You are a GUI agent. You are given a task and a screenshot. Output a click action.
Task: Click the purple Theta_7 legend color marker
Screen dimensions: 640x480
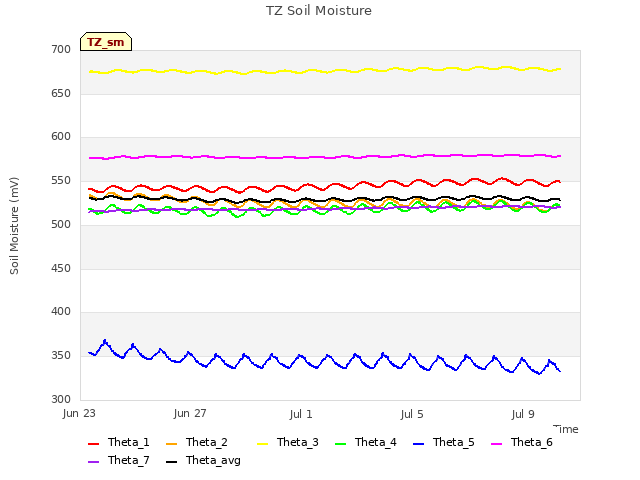pyautogui.click(x=93, y=462)
